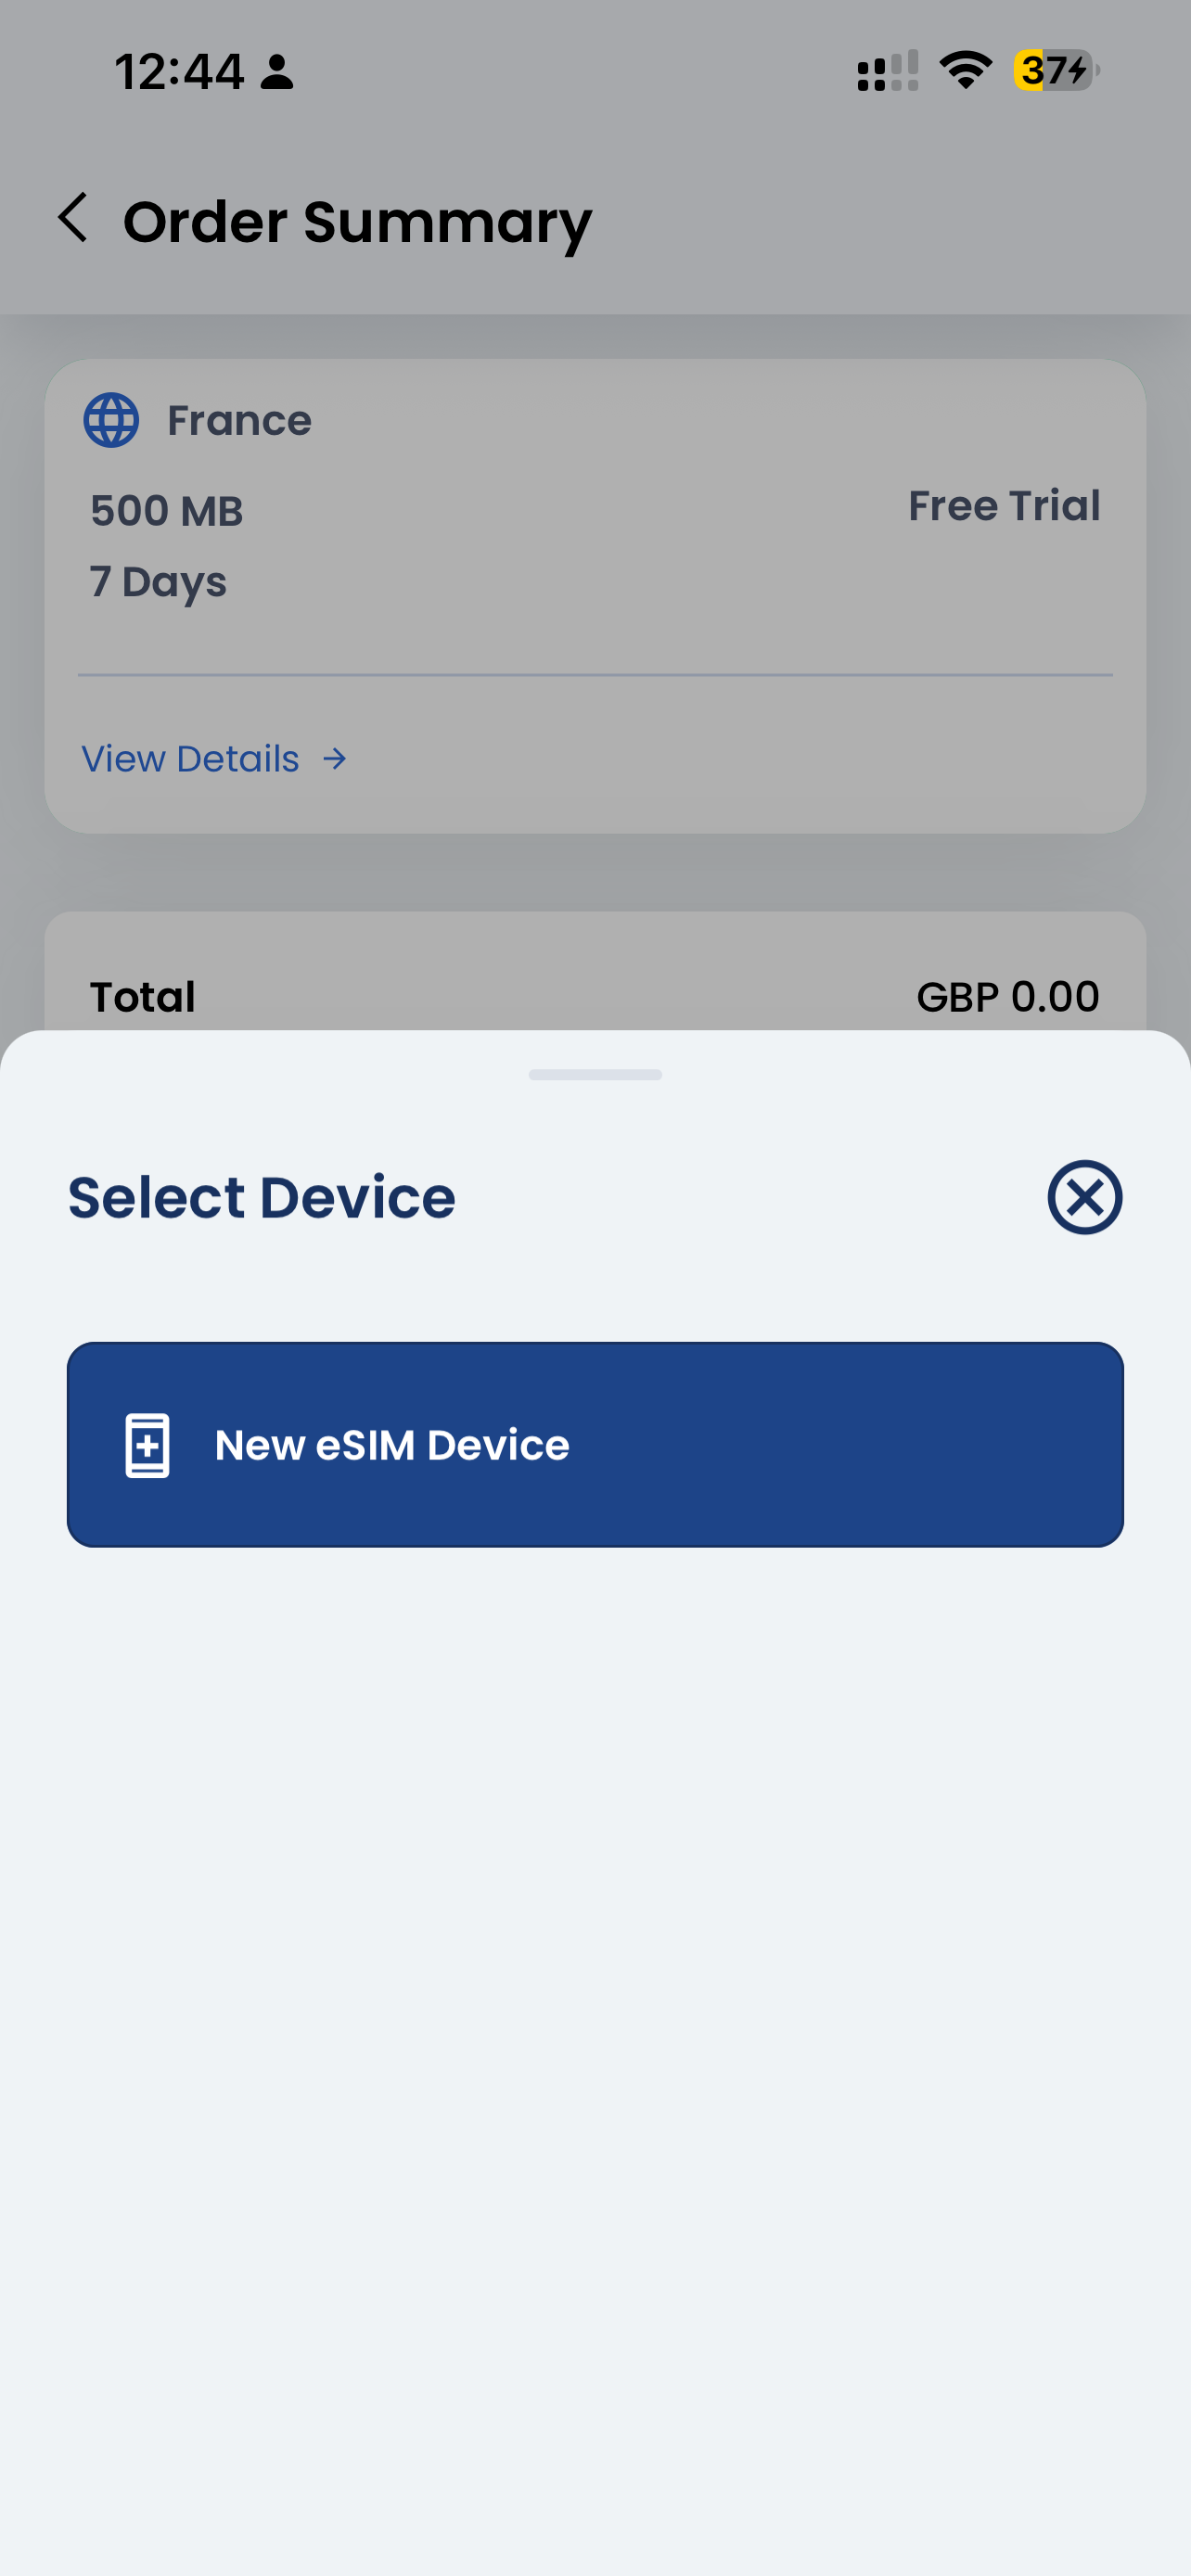Tap the time display showing 12:44

tap(178, 71)
